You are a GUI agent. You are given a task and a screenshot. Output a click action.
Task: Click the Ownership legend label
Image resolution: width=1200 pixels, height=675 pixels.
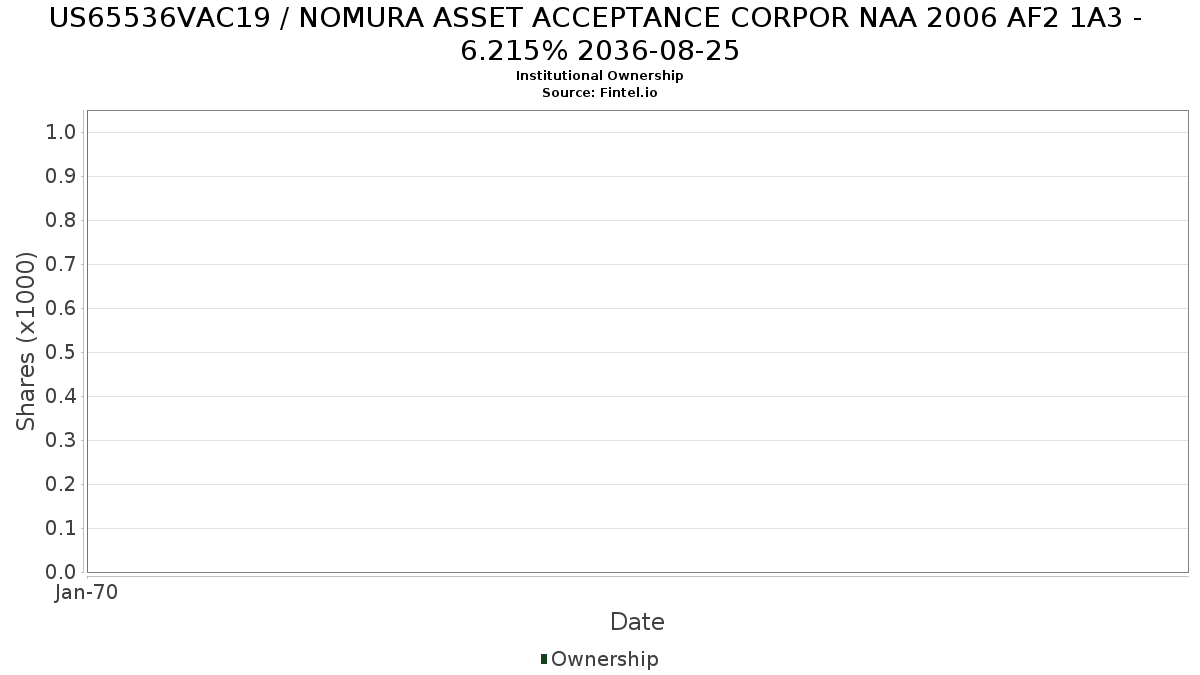(604, 659)
